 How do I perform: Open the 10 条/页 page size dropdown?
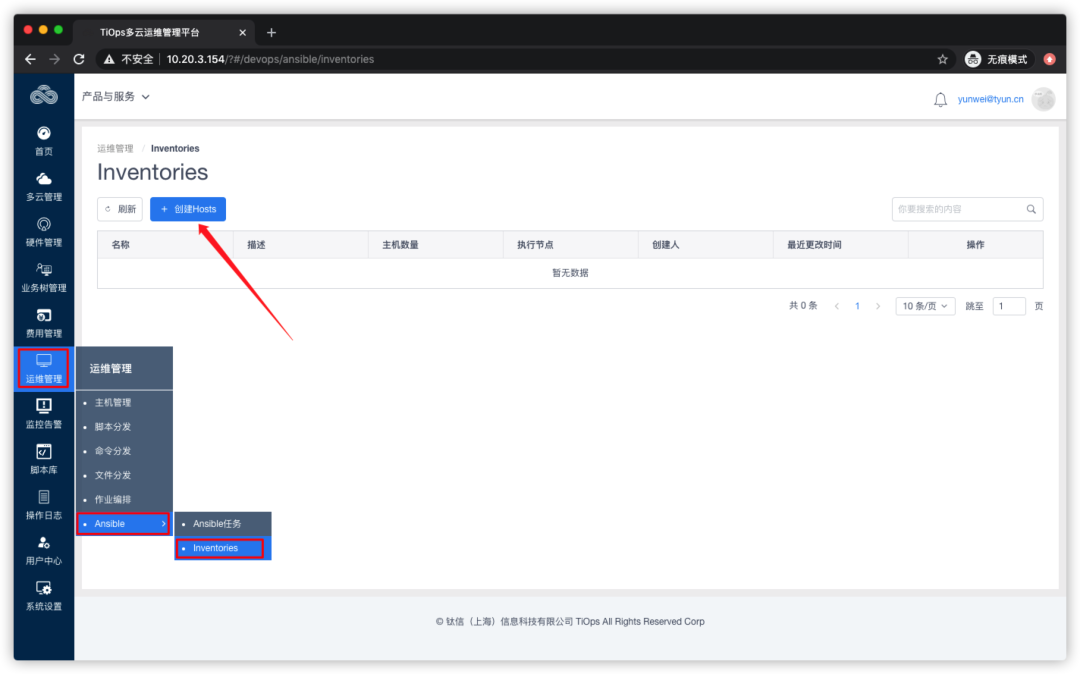pyautogui.click(x=923, y=306)
